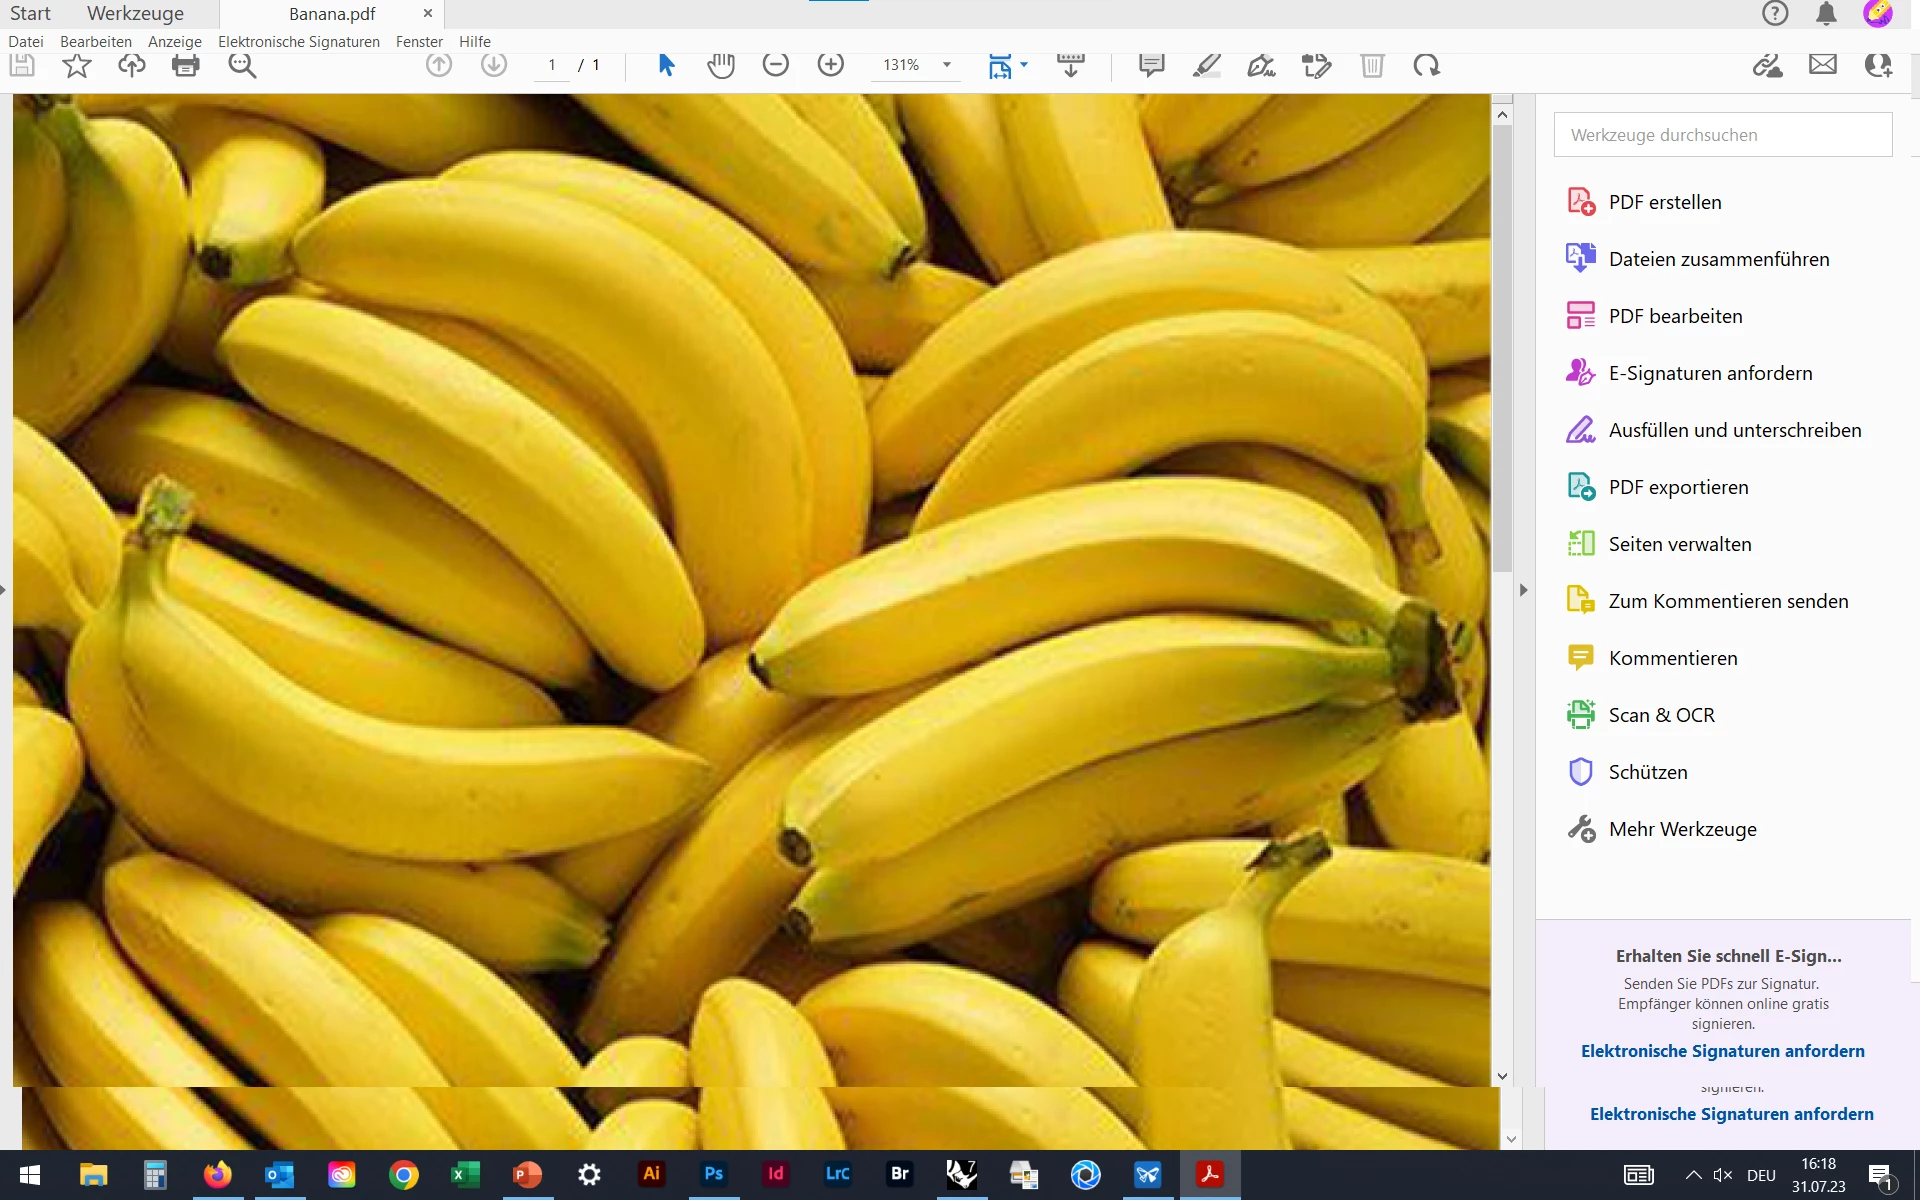Click the zoom out minus icon
1920x1200 pixels.
(775, 65)
